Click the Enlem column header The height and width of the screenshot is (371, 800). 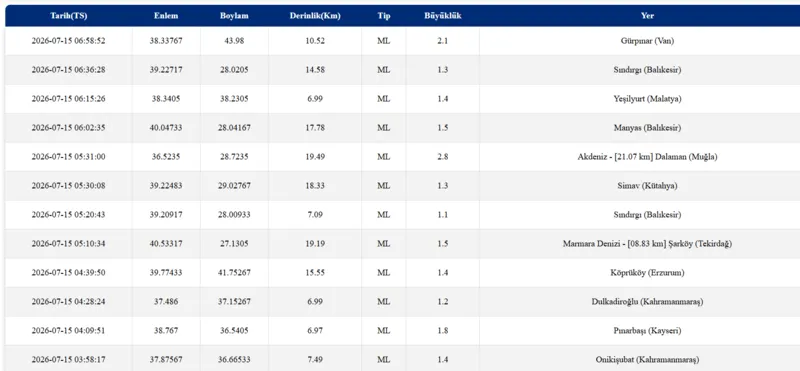[166, 16]
